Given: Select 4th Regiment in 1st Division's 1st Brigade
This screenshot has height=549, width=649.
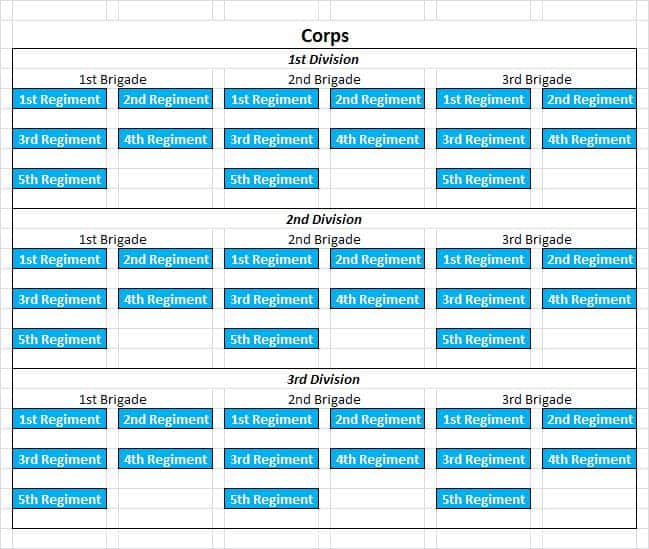Looking at the screenshot, I should (x=165, y=139).
